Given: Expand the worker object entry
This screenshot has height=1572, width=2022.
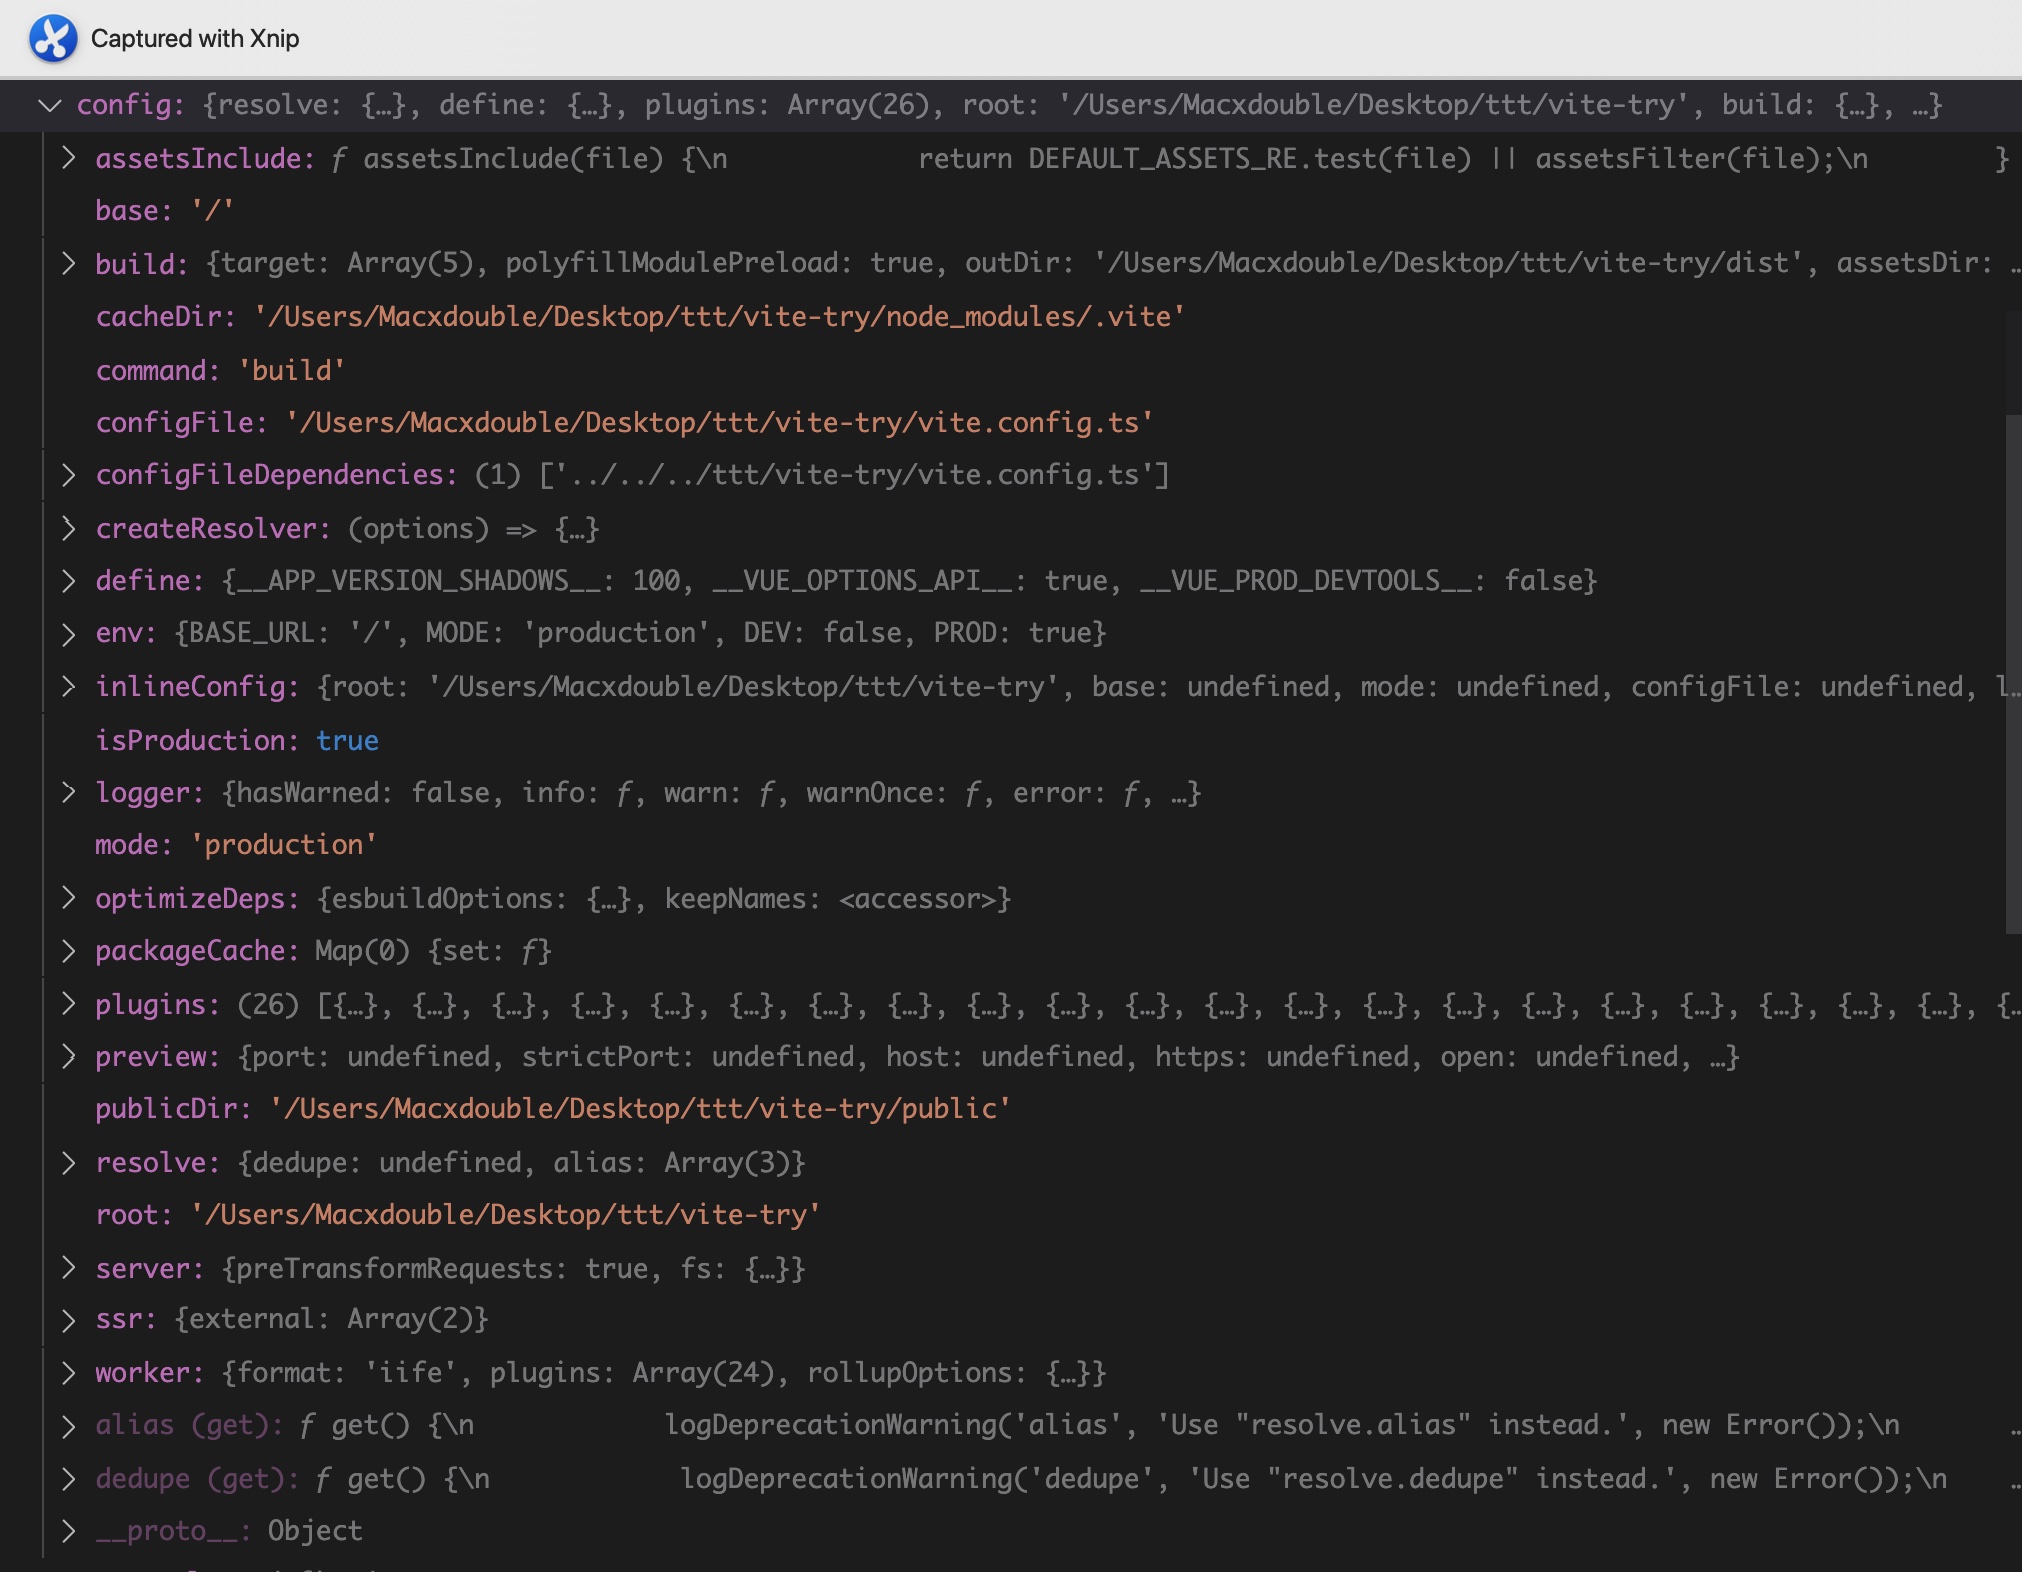Looking at the screenshot, I should 68,1373.
